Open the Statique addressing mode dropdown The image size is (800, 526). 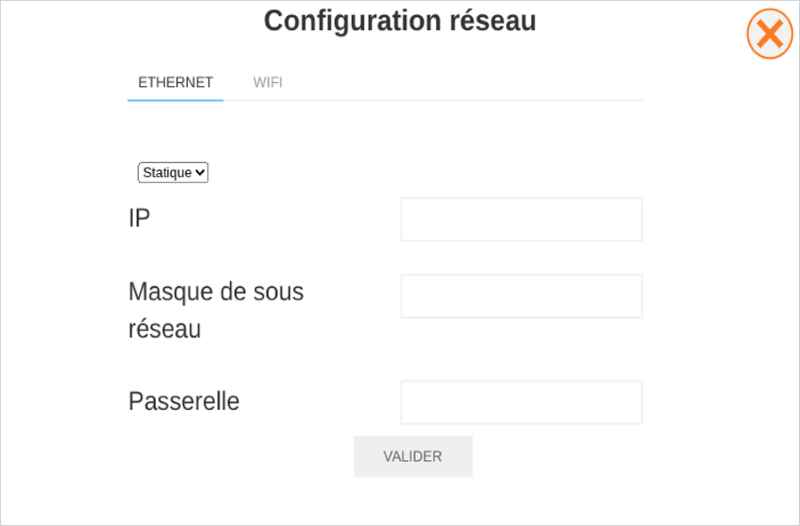coord(173,173)
